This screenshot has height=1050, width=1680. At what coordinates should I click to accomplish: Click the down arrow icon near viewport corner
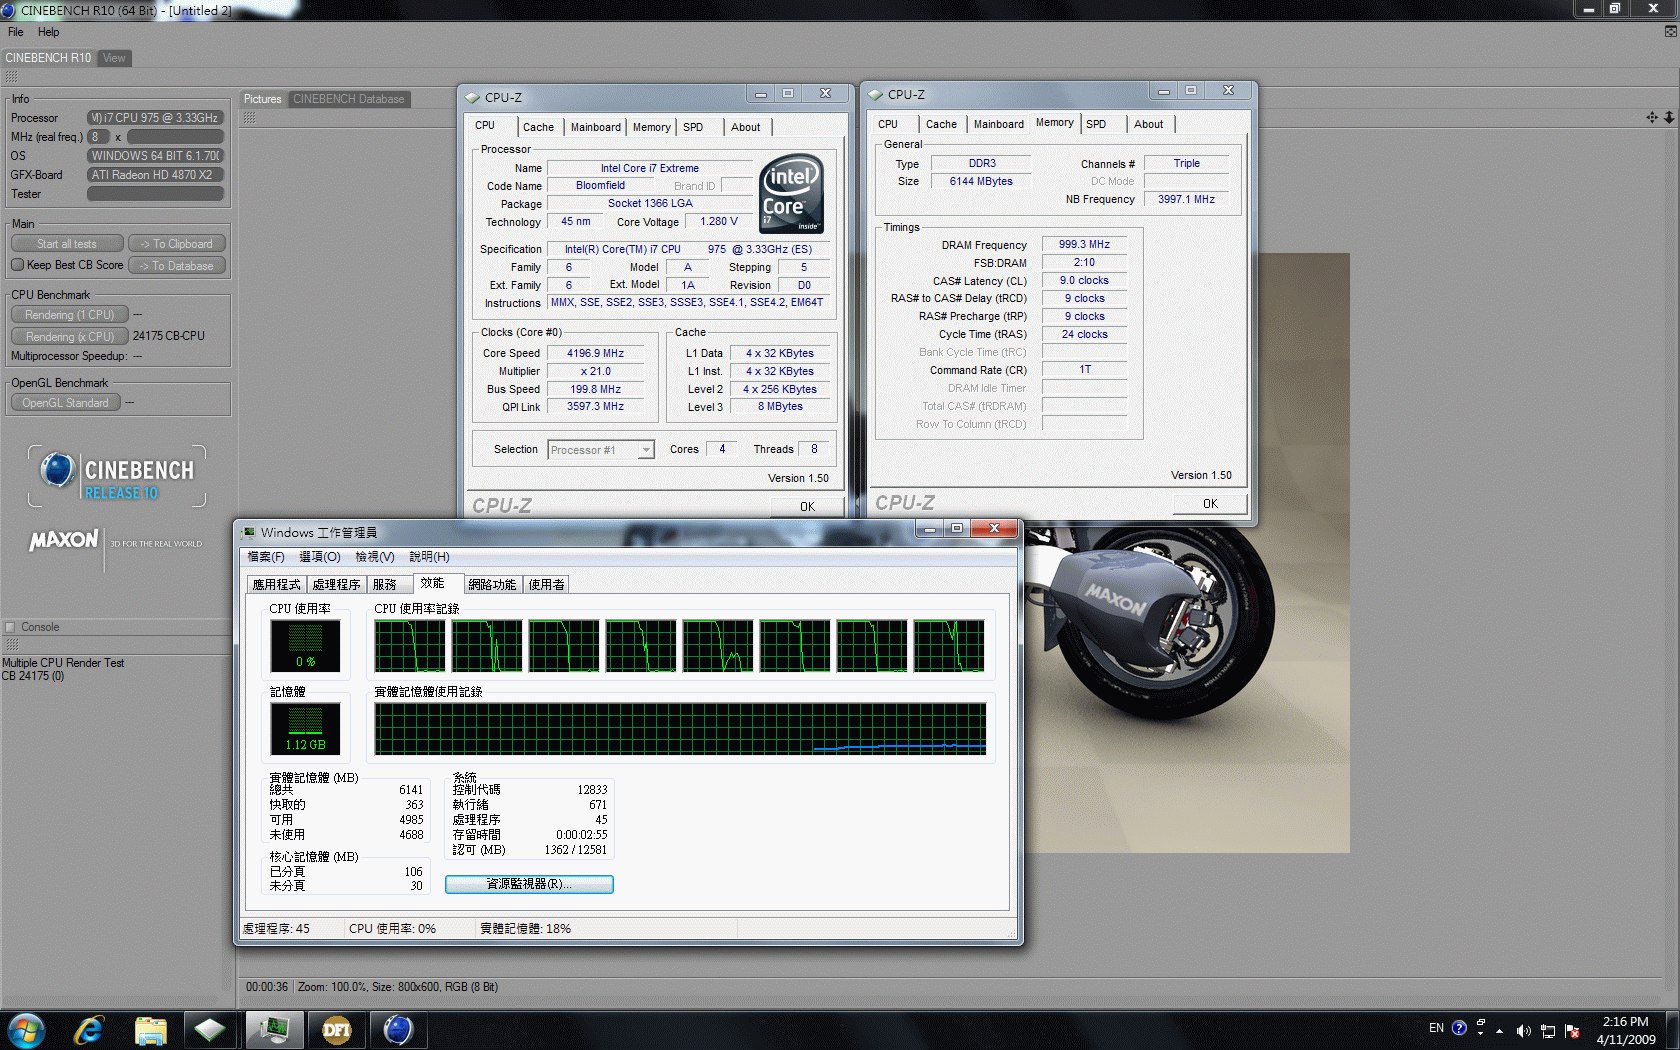pos(1669,118)
